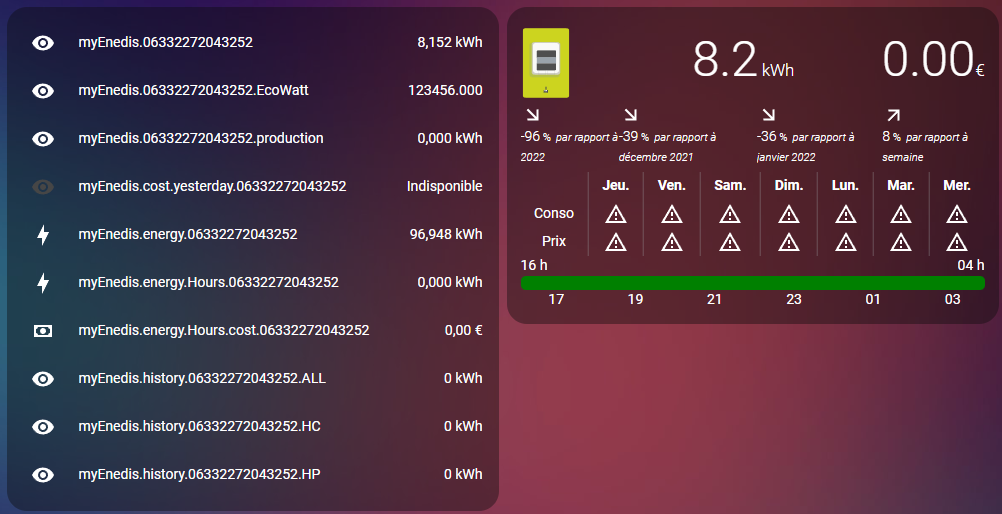Click the large 0.00 € amount
The width and height of the screenshot is (1002, 514).
click(x=934, y=59)
